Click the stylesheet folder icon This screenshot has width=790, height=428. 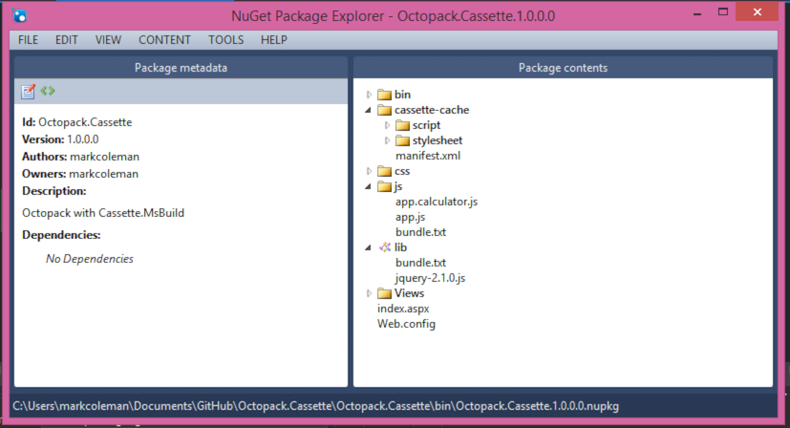pyautogui.click(x=403, y=141)
